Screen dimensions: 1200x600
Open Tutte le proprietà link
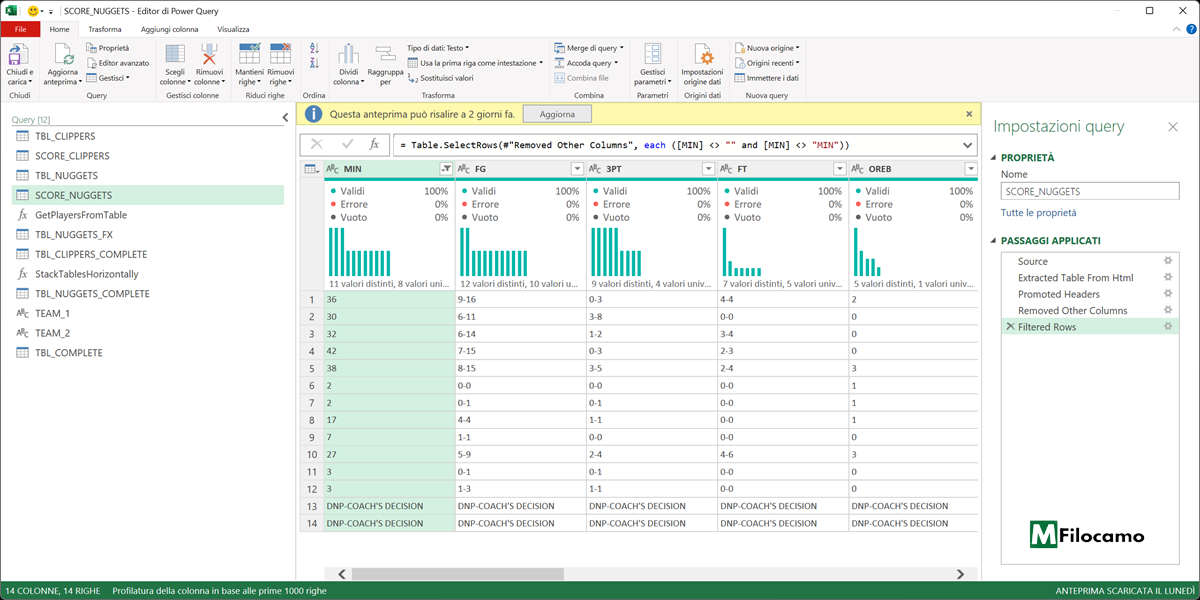[x=1038, y=213]
